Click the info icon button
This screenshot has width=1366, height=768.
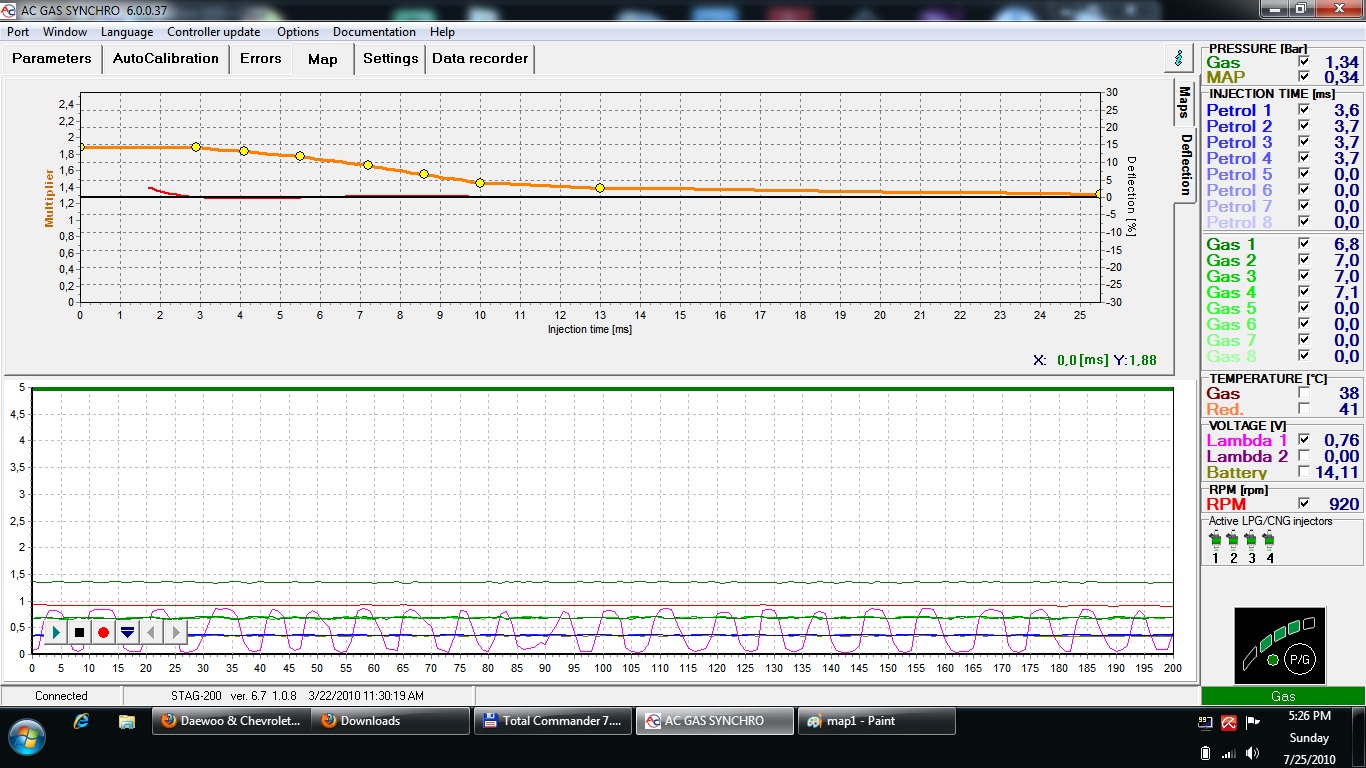tap(1179, 58)
